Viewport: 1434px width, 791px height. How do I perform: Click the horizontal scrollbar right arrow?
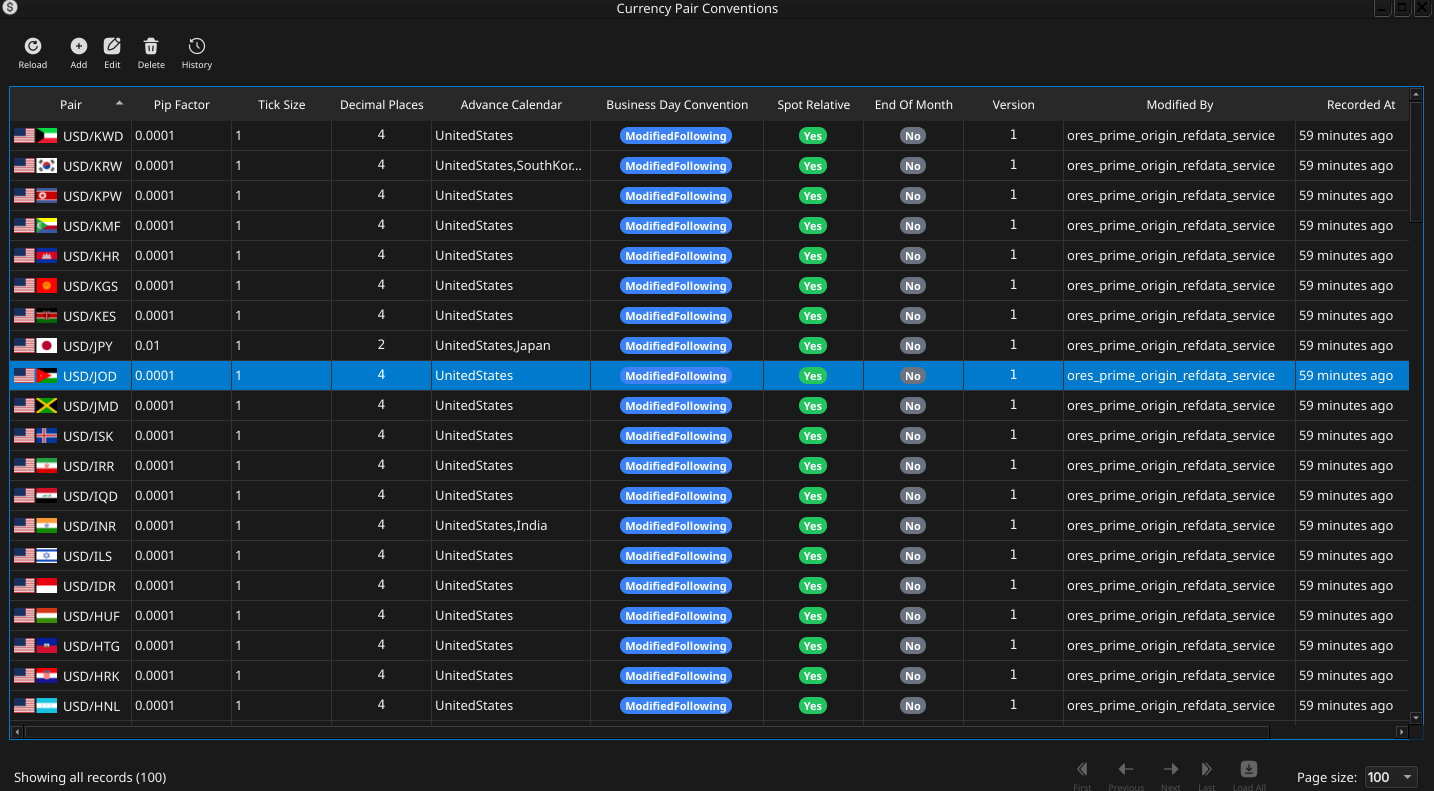(x=1402, y=732)
